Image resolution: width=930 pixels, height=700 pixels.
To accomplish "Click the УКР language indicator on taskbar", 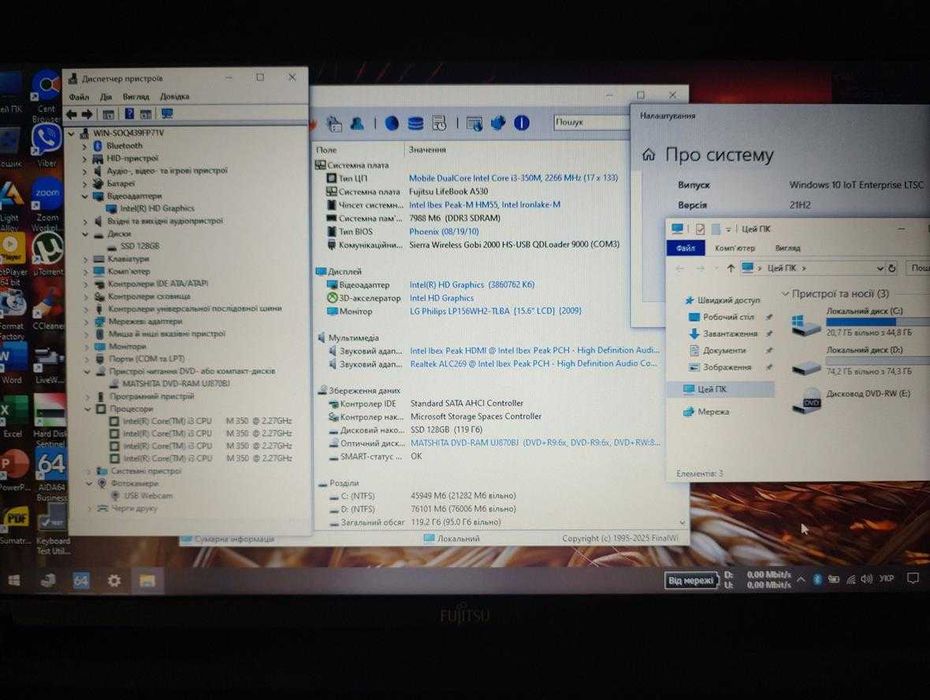I will coord(887,578).
